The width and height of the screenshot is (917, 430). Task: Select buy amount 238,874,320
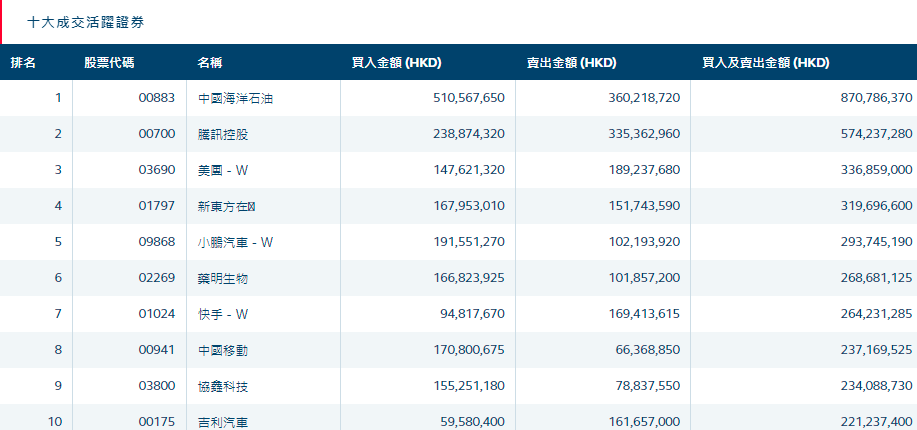tap(469, 134)
